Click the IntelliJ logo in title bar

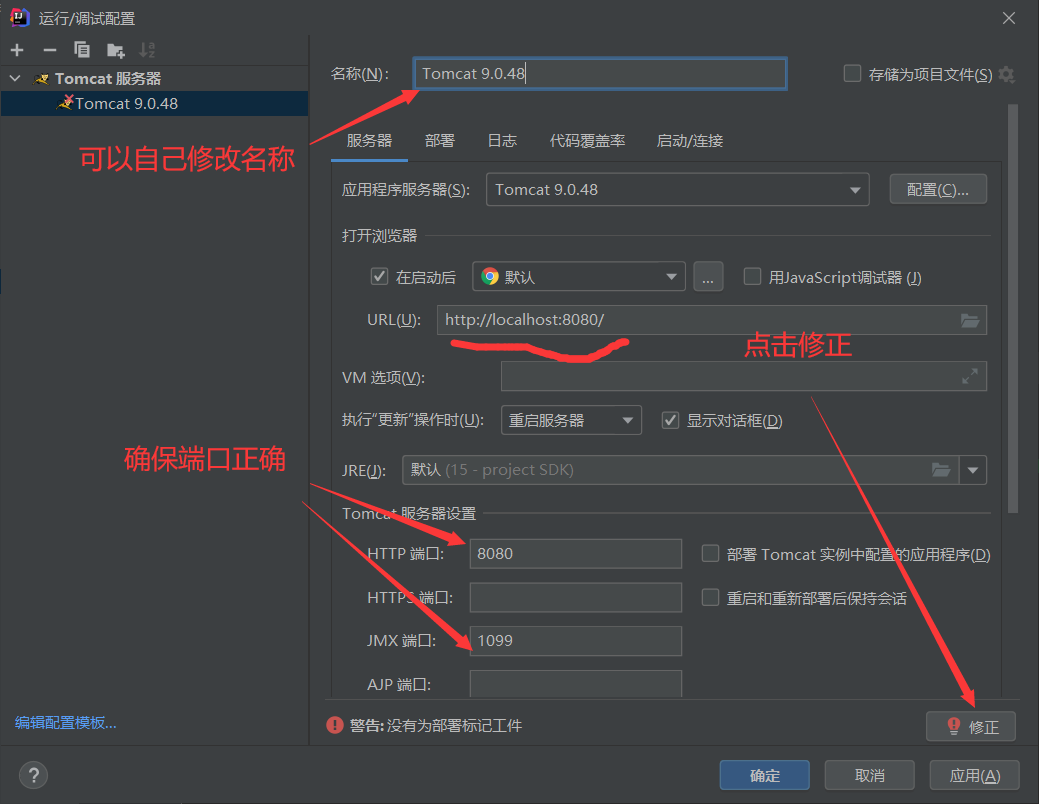[20, 17]
